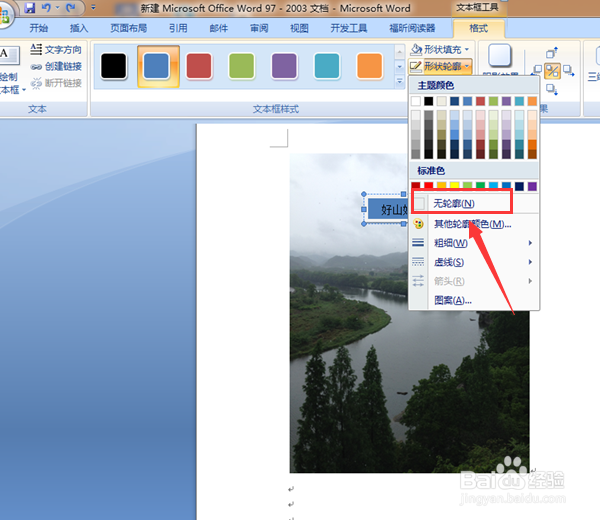
Task: Nudge shadow left icon
Action: coord(537,71)
